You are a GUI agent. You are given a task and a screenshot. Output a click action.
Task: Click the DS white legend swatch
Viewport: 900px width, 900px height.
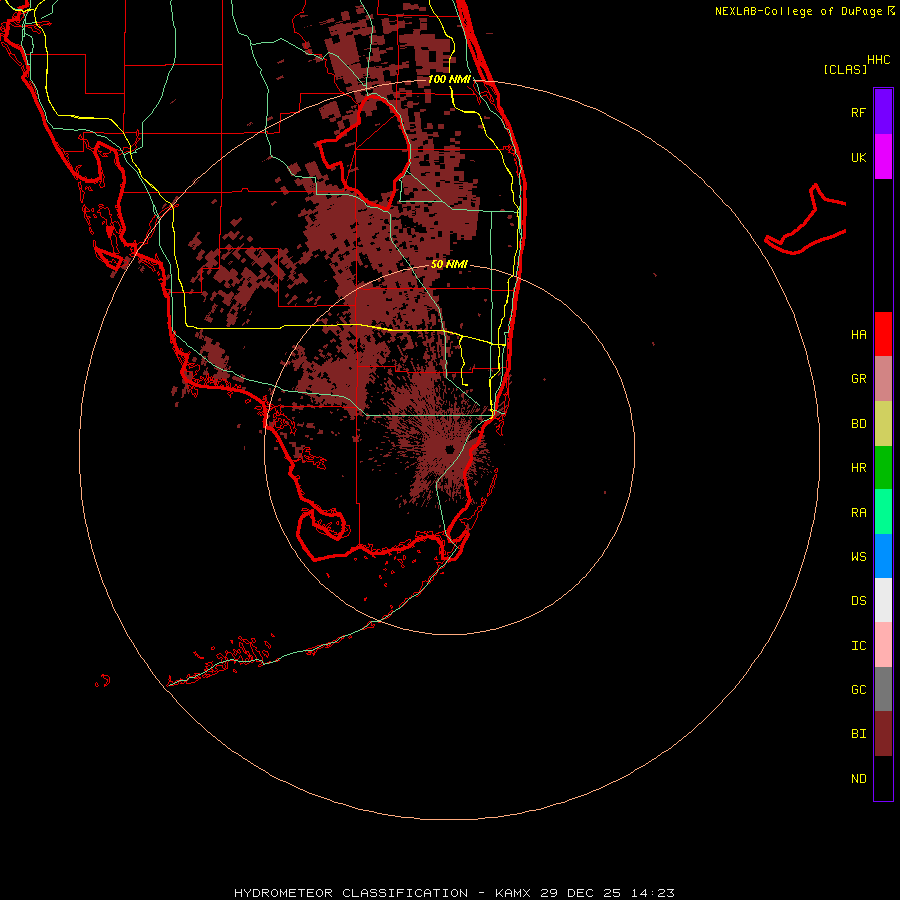click(883, 600)
